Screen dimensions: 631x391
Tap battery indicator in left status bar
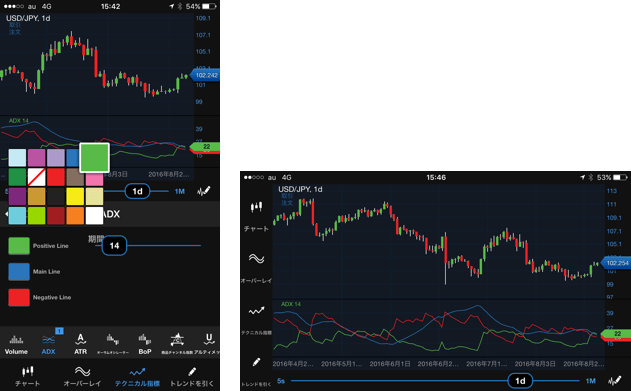point(210,6)
